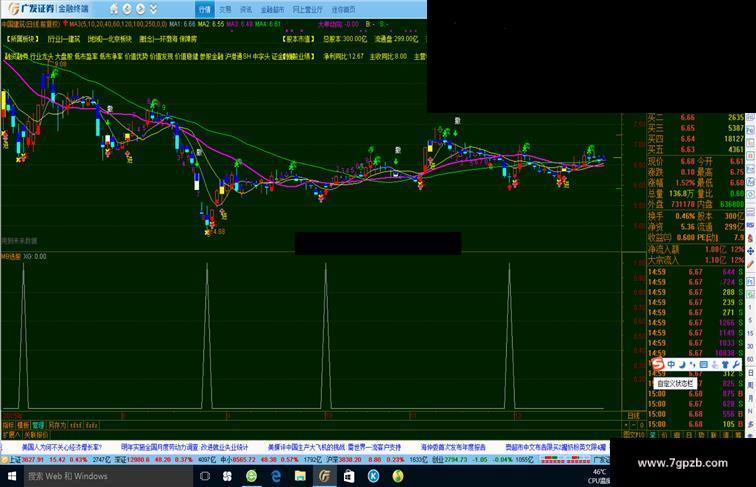Select the 日 daily period in sidebar
756x487 pixels.
(751, 373)
